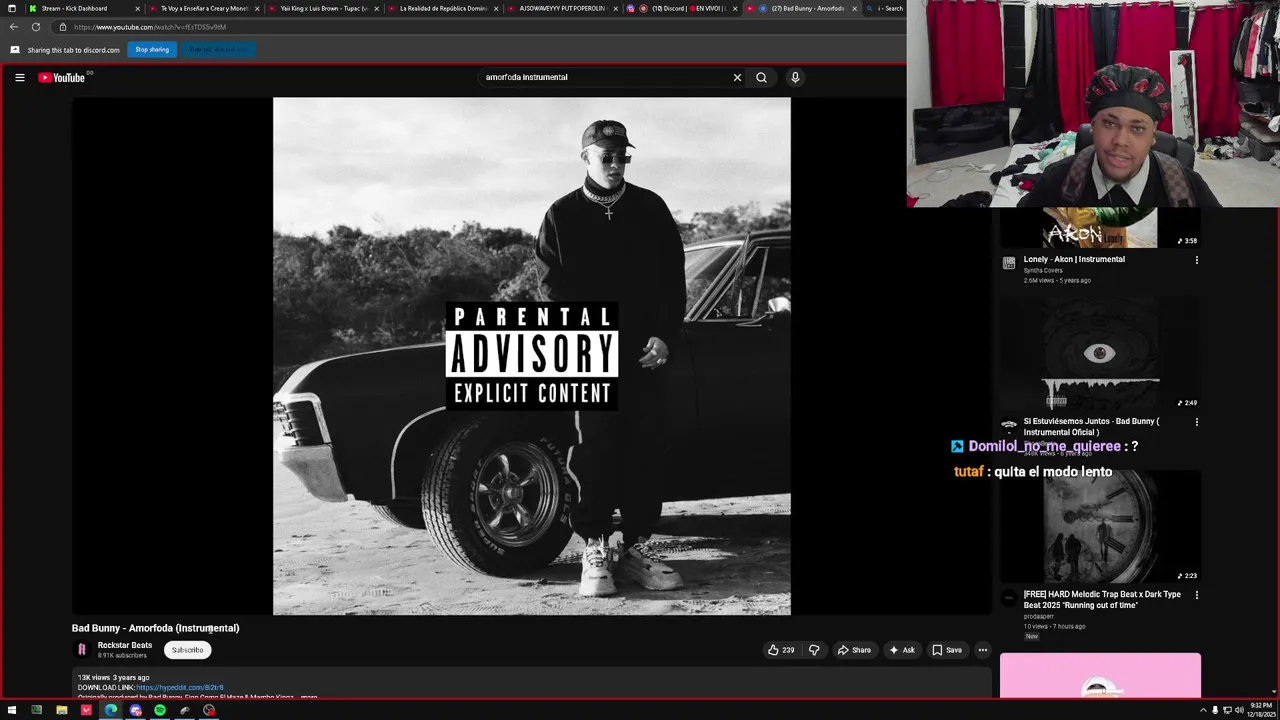Go to YouTube home via logo

(x=62, y=77)
